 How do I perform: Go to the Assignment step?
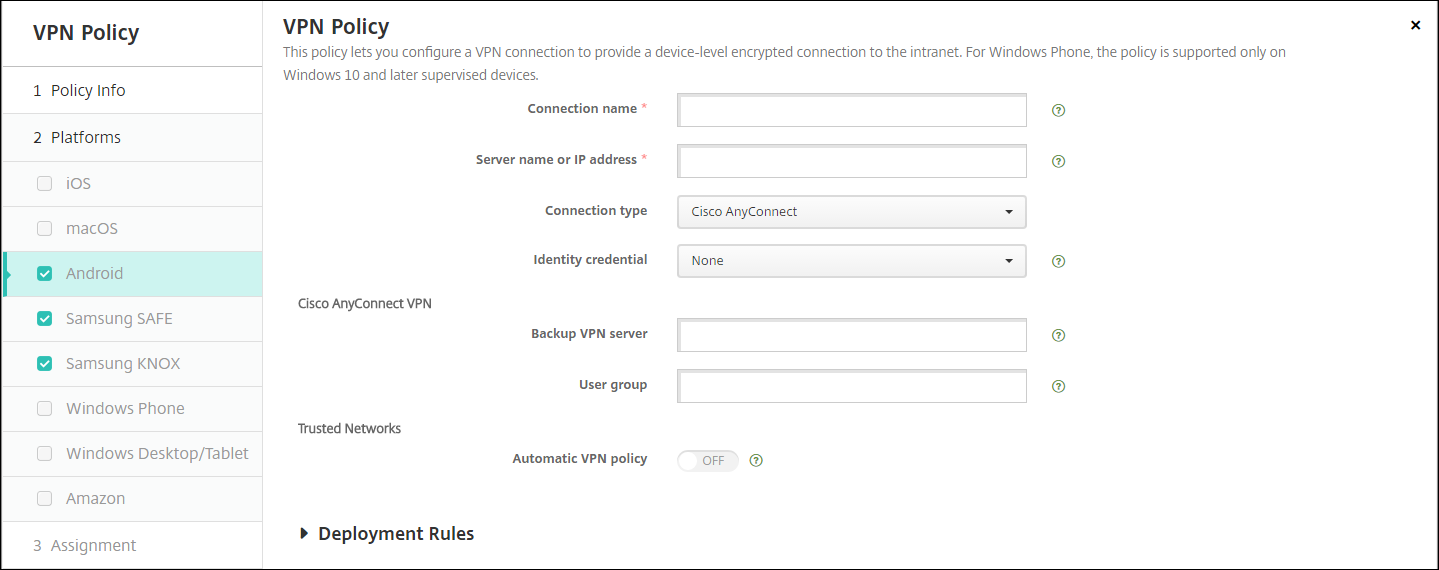[x=93, y=546]
